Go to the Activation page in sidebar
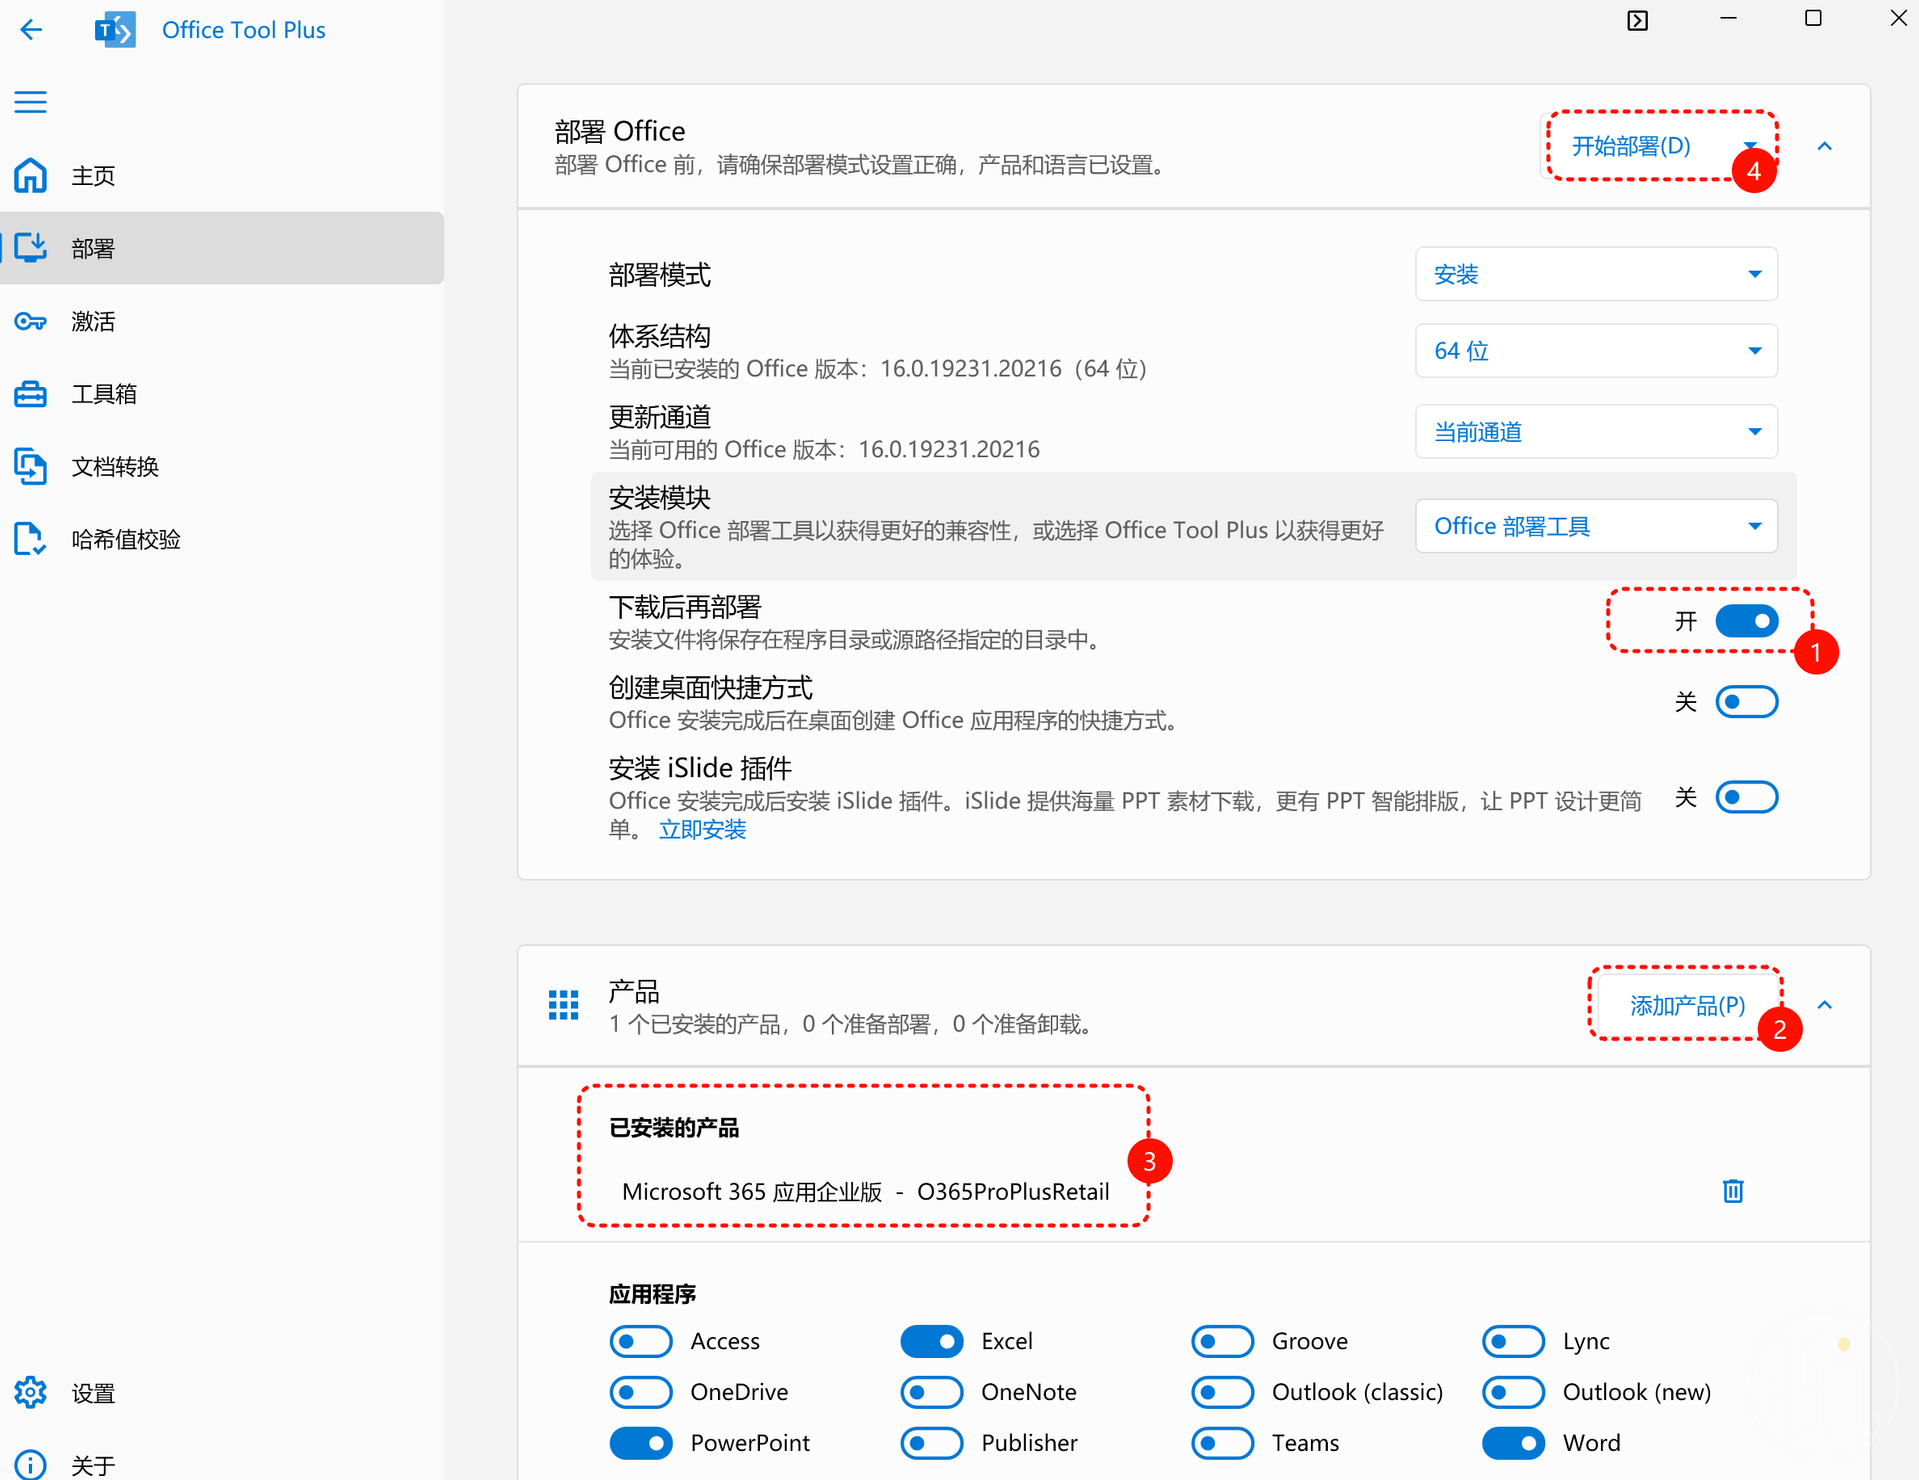This screenshot has height=1480, width=1919. pos(93,321)
